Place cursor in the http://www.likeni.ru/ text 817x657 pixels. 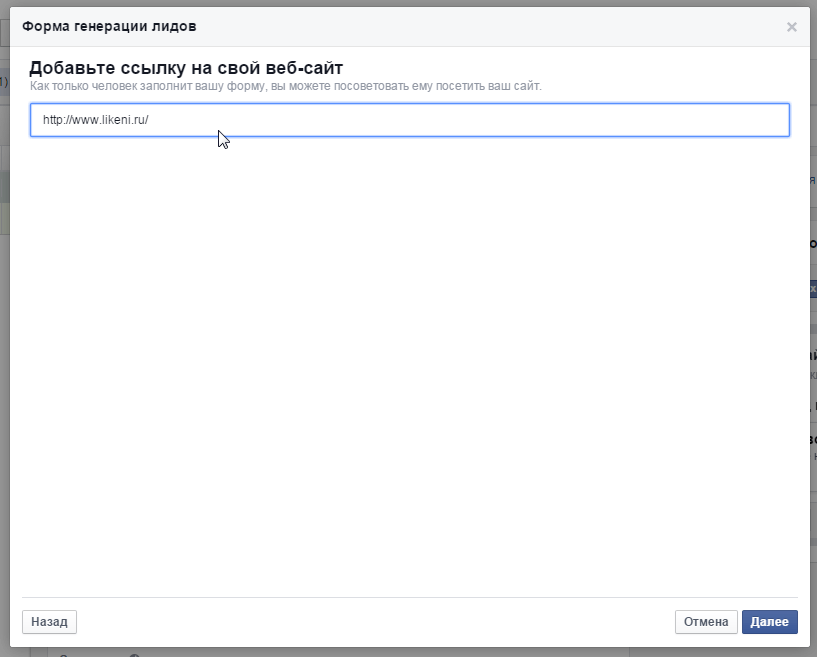95,120
